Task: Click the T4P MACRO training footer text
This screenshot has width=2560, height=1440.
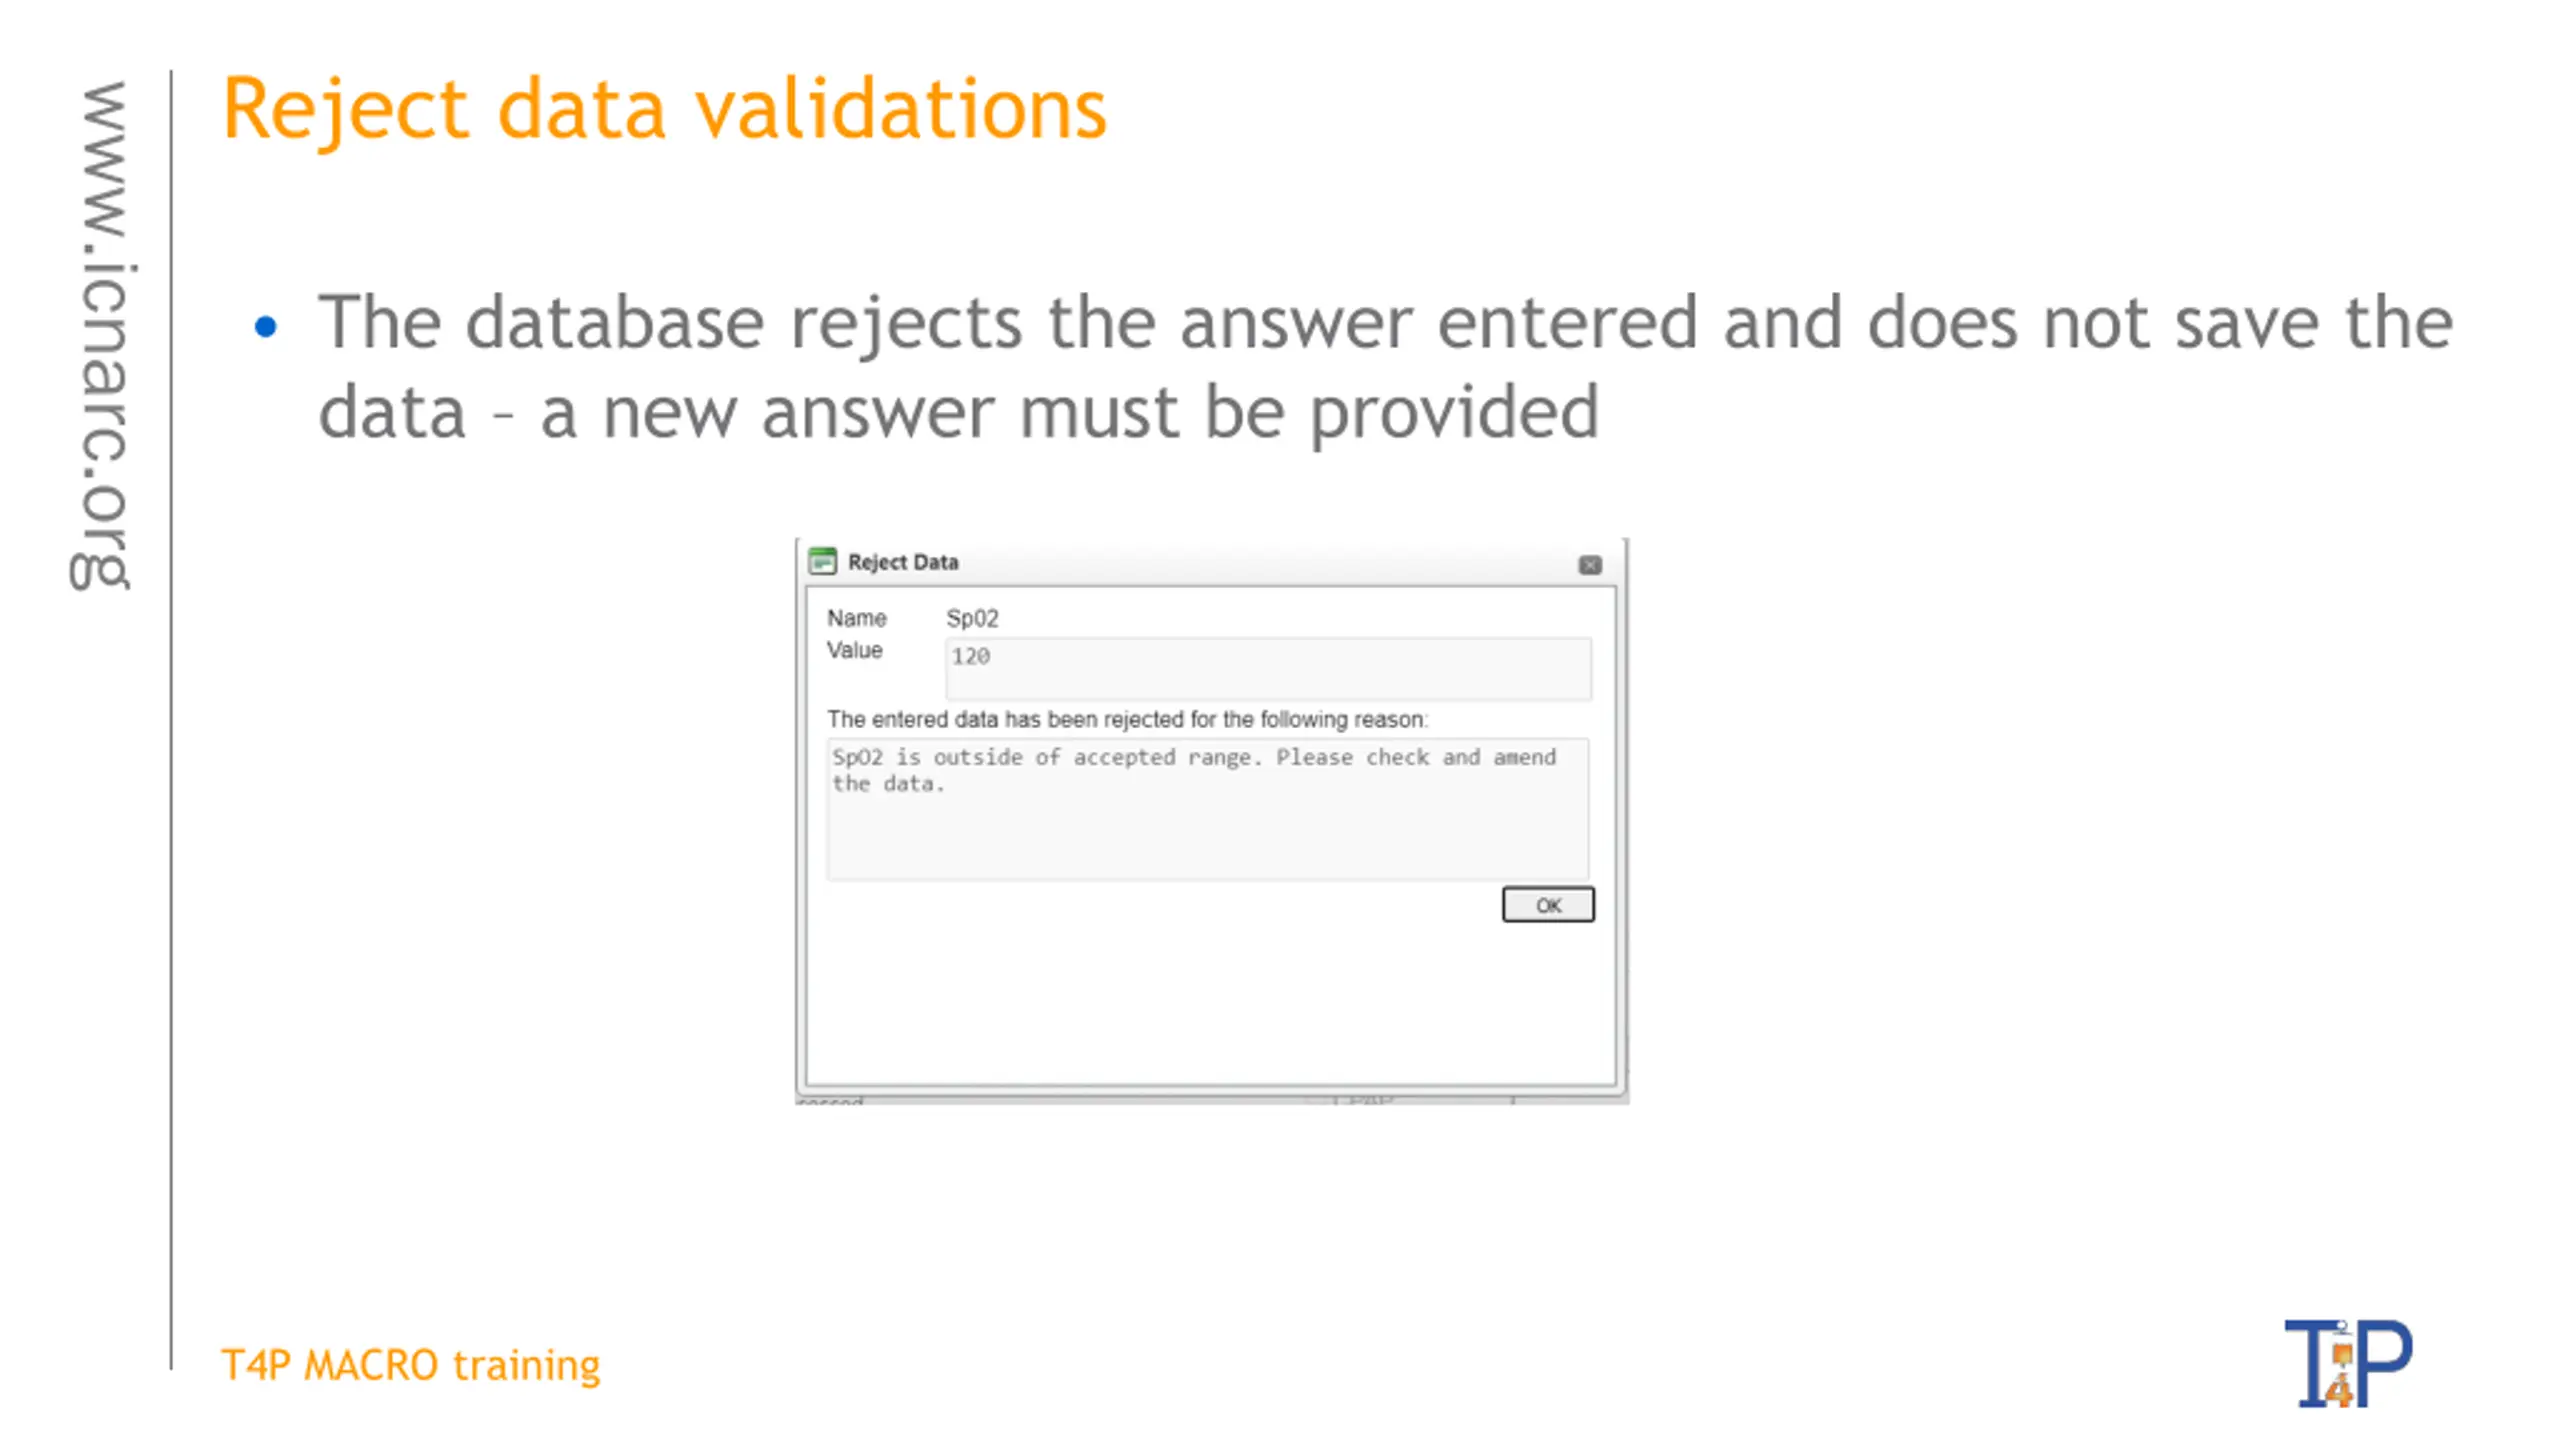Action: coord(410,1365)
